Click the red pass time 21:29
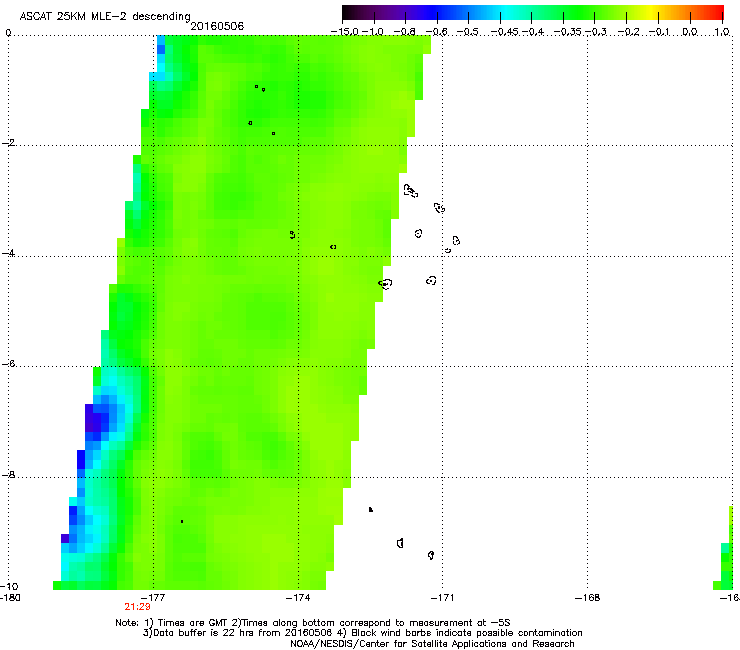This screenshot has width=740, height=650. (137, 607)
